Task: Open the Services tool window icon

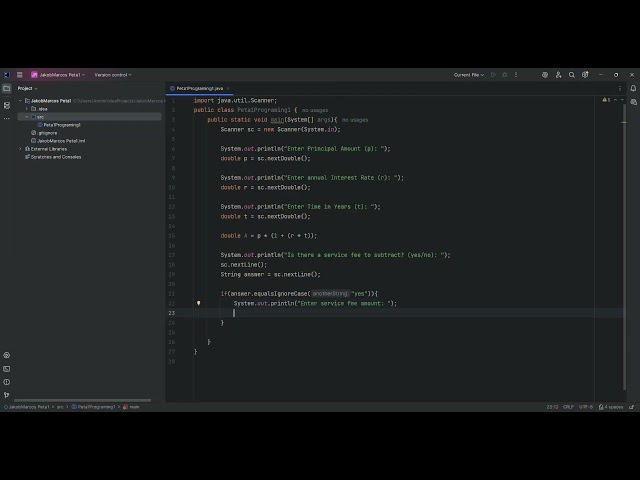Action: point(7,355)
